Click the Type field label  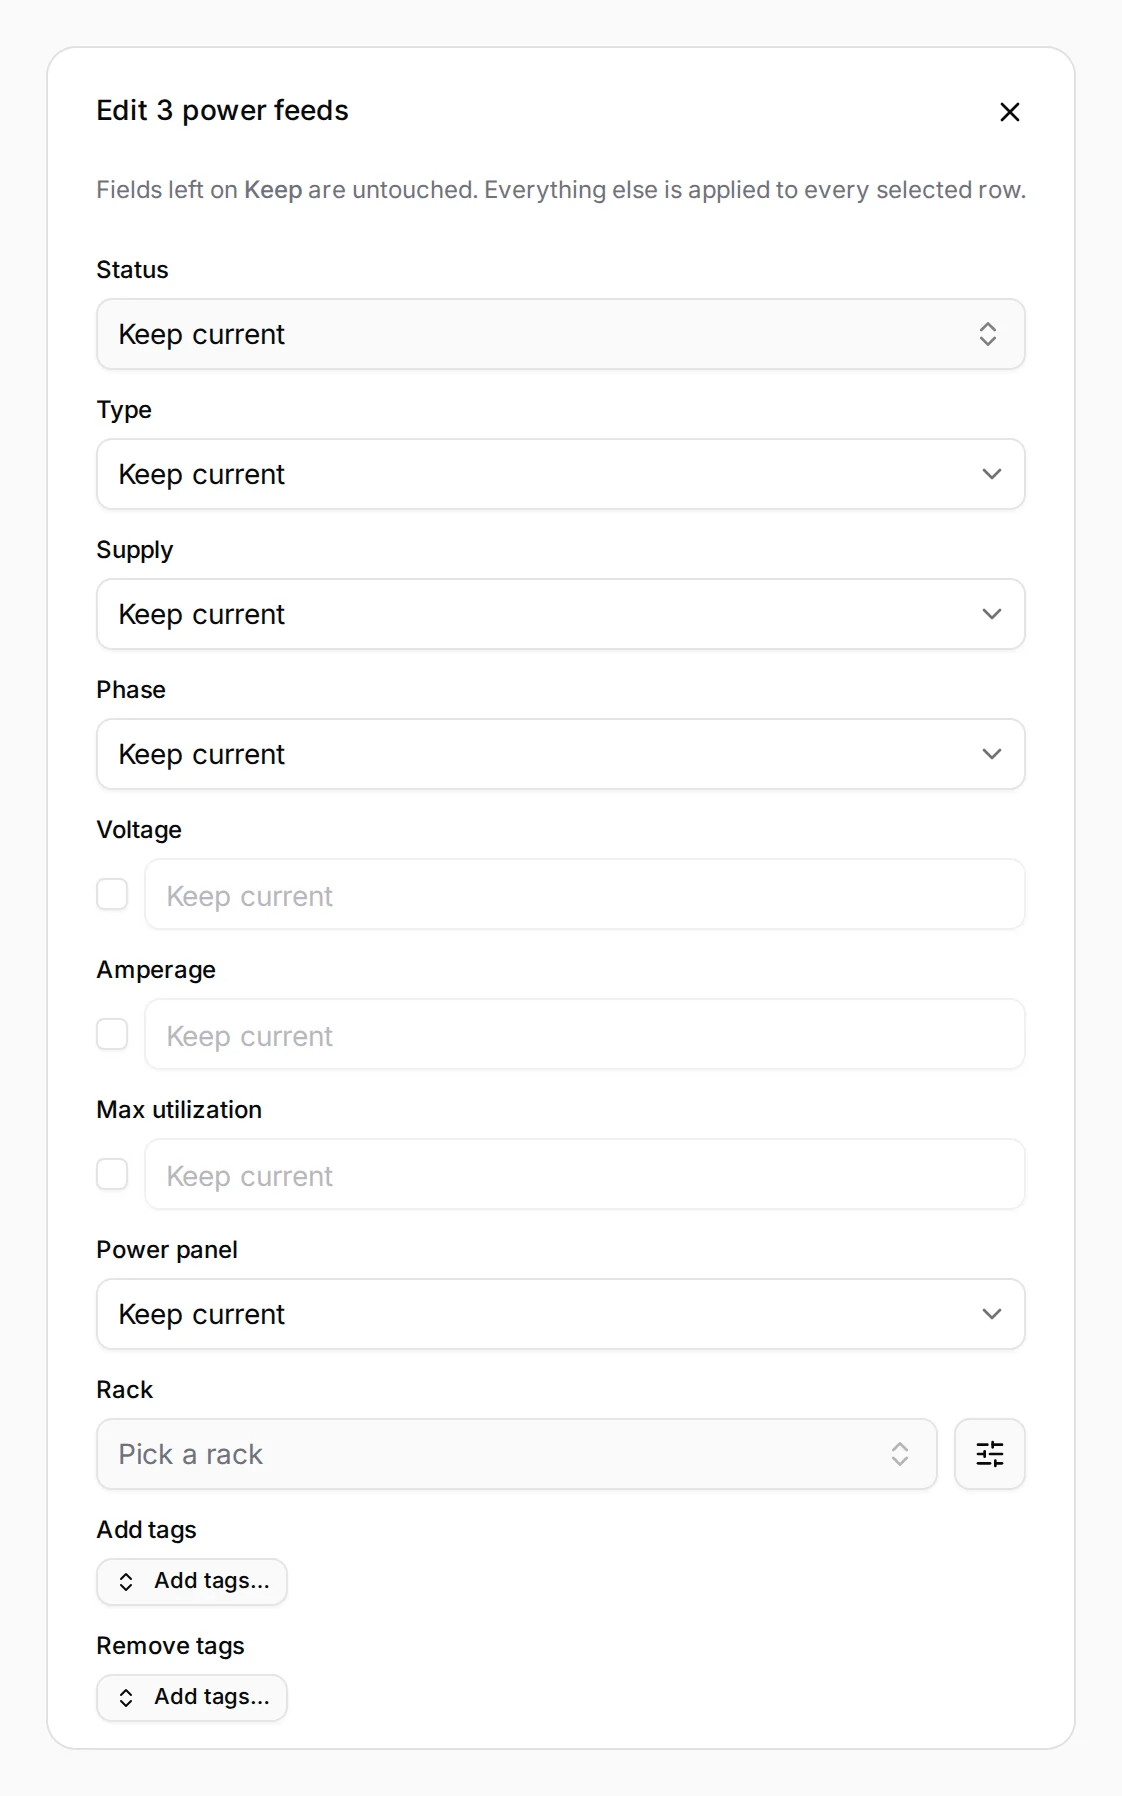(124, 410)
